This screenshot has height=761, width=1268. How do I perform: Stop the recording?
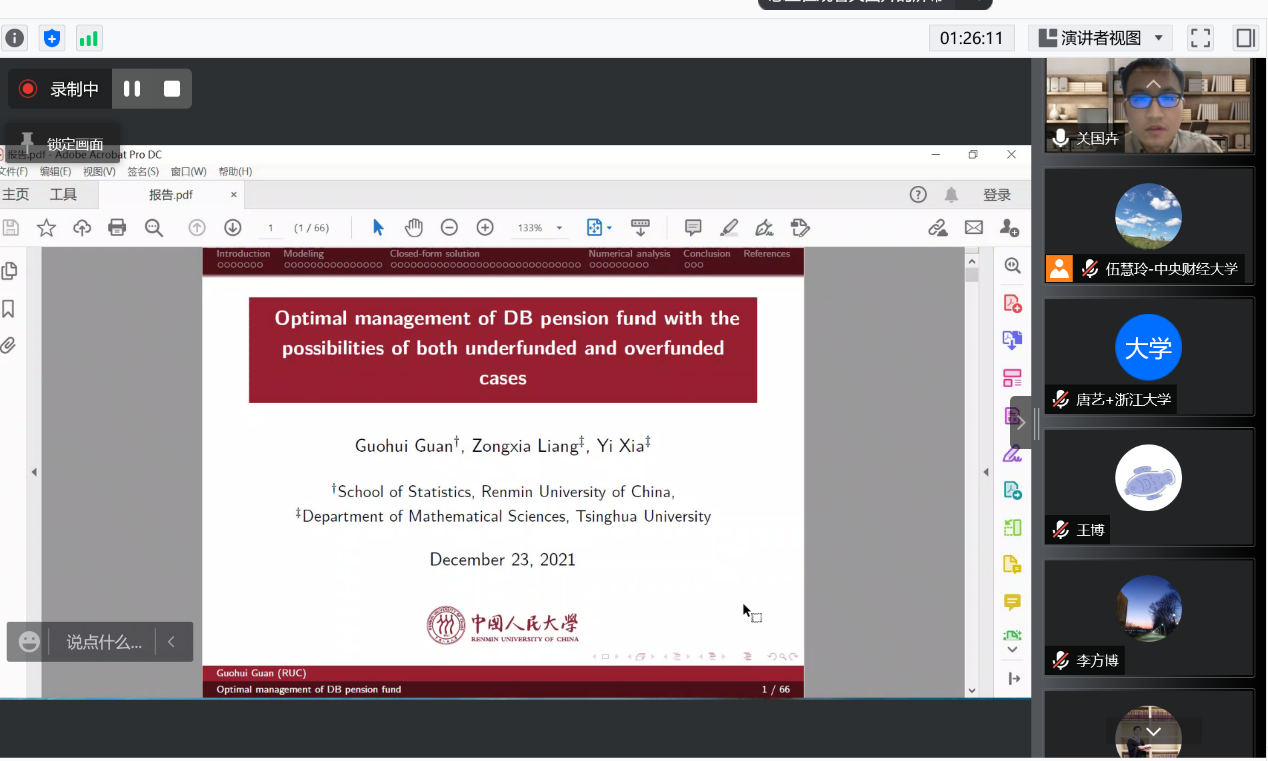point(172,89)
